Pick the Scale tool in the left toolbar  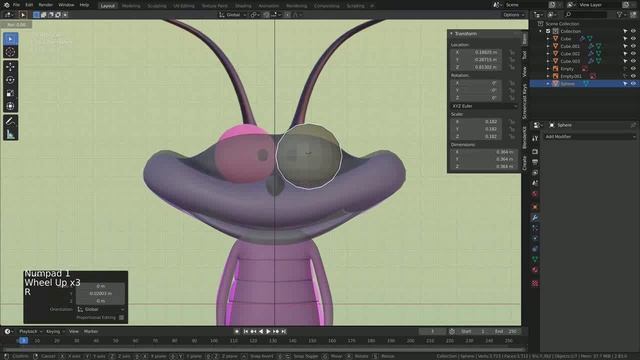click(11, 93)
